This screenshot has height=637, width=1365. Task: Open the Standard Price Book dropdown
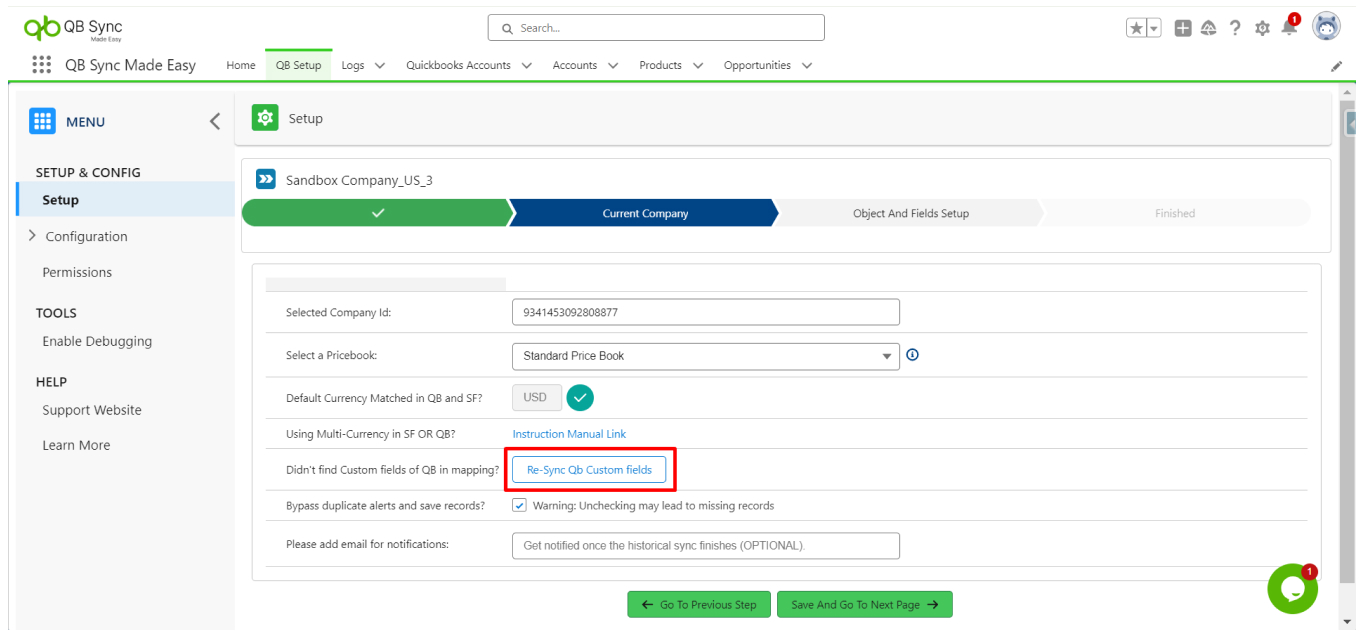pos(706,355)
